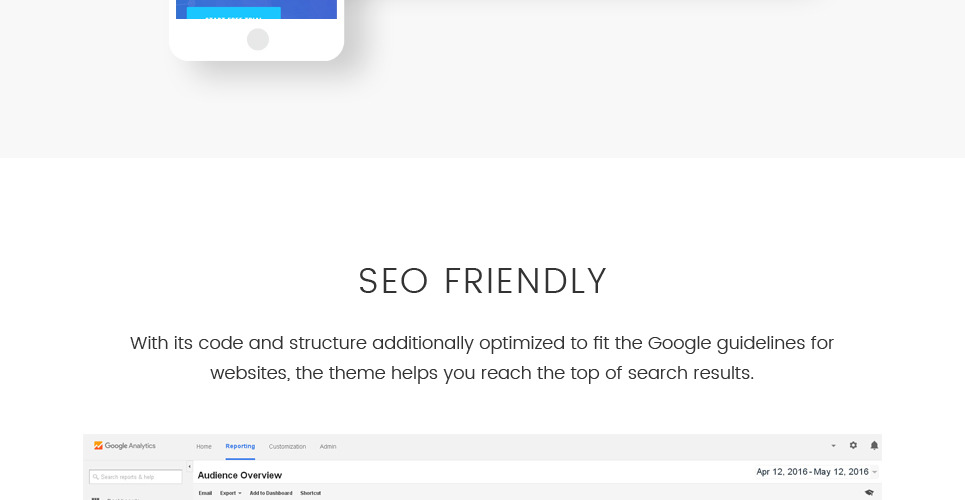The image size is (965, 500).
Task: Open the settings gear icon
Action: (x=853, y=445)
